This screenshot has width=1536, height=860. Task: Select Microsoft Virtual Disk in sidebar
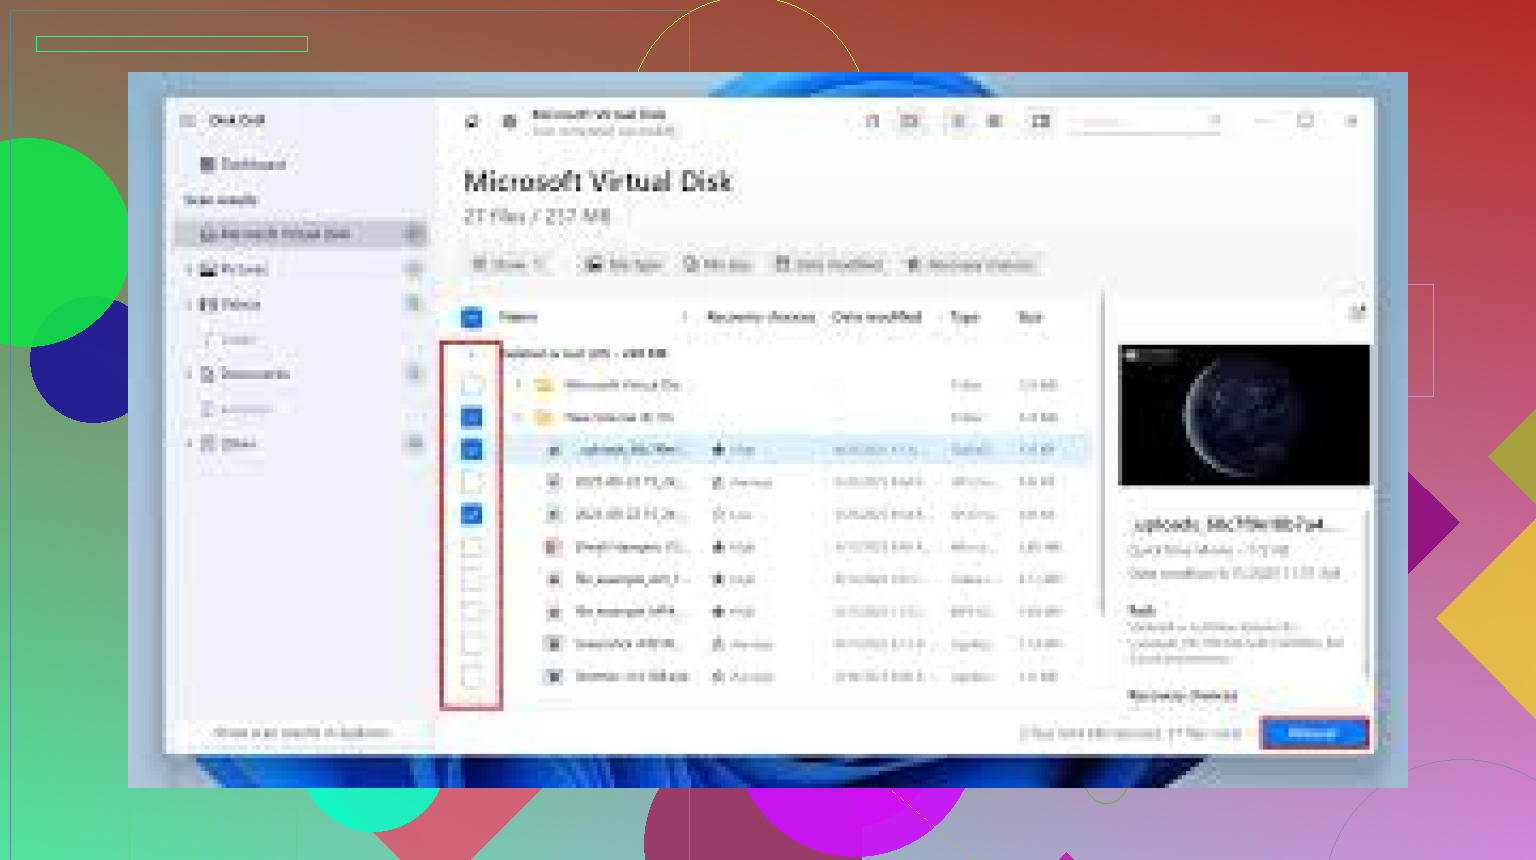[285, 234]
